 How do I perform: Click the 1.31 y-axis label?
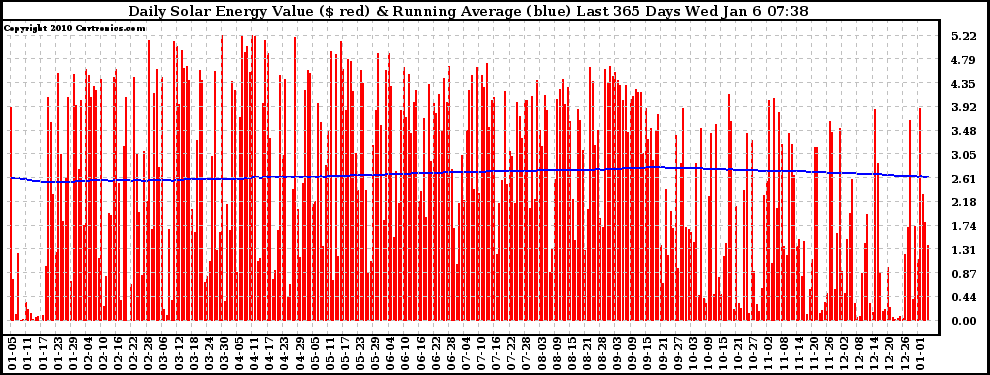coord(963,250)
